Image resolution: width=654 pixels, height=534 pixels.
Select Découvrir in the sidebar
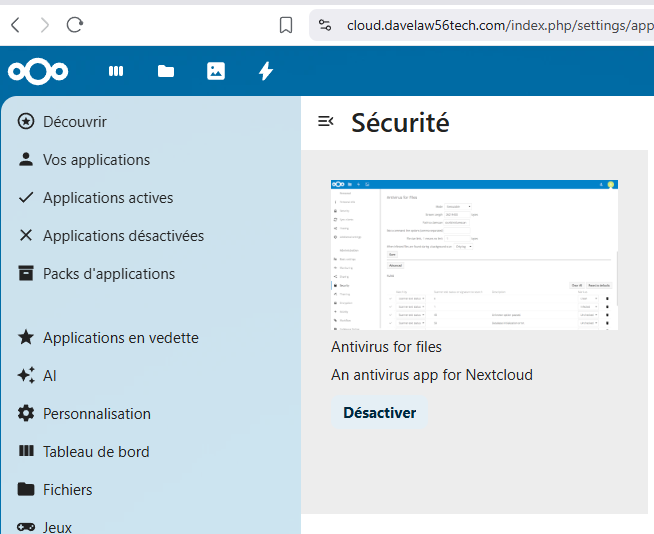pyautogui.click(x=74, y=122)
